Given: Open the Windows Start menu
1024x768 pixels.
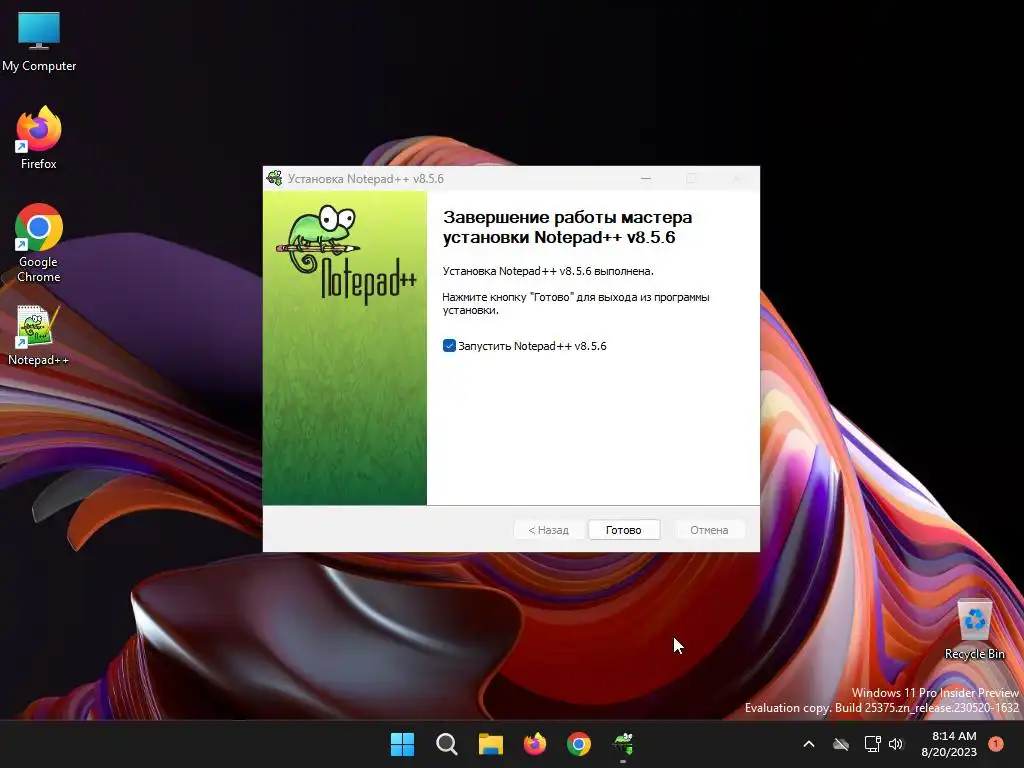Looking at the screenshot, I should click(402, 744).
